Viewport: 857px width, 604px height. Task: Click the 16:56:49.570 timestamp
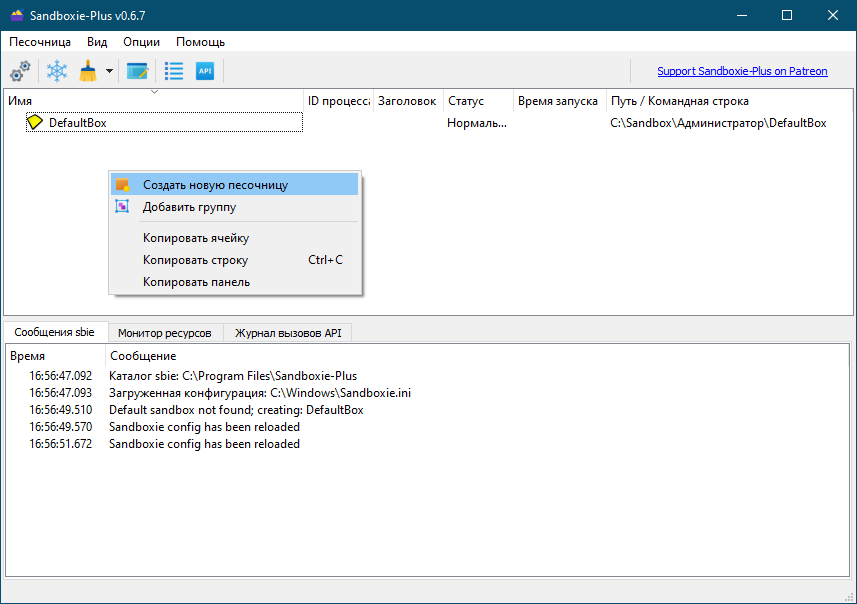click(61, 427)
